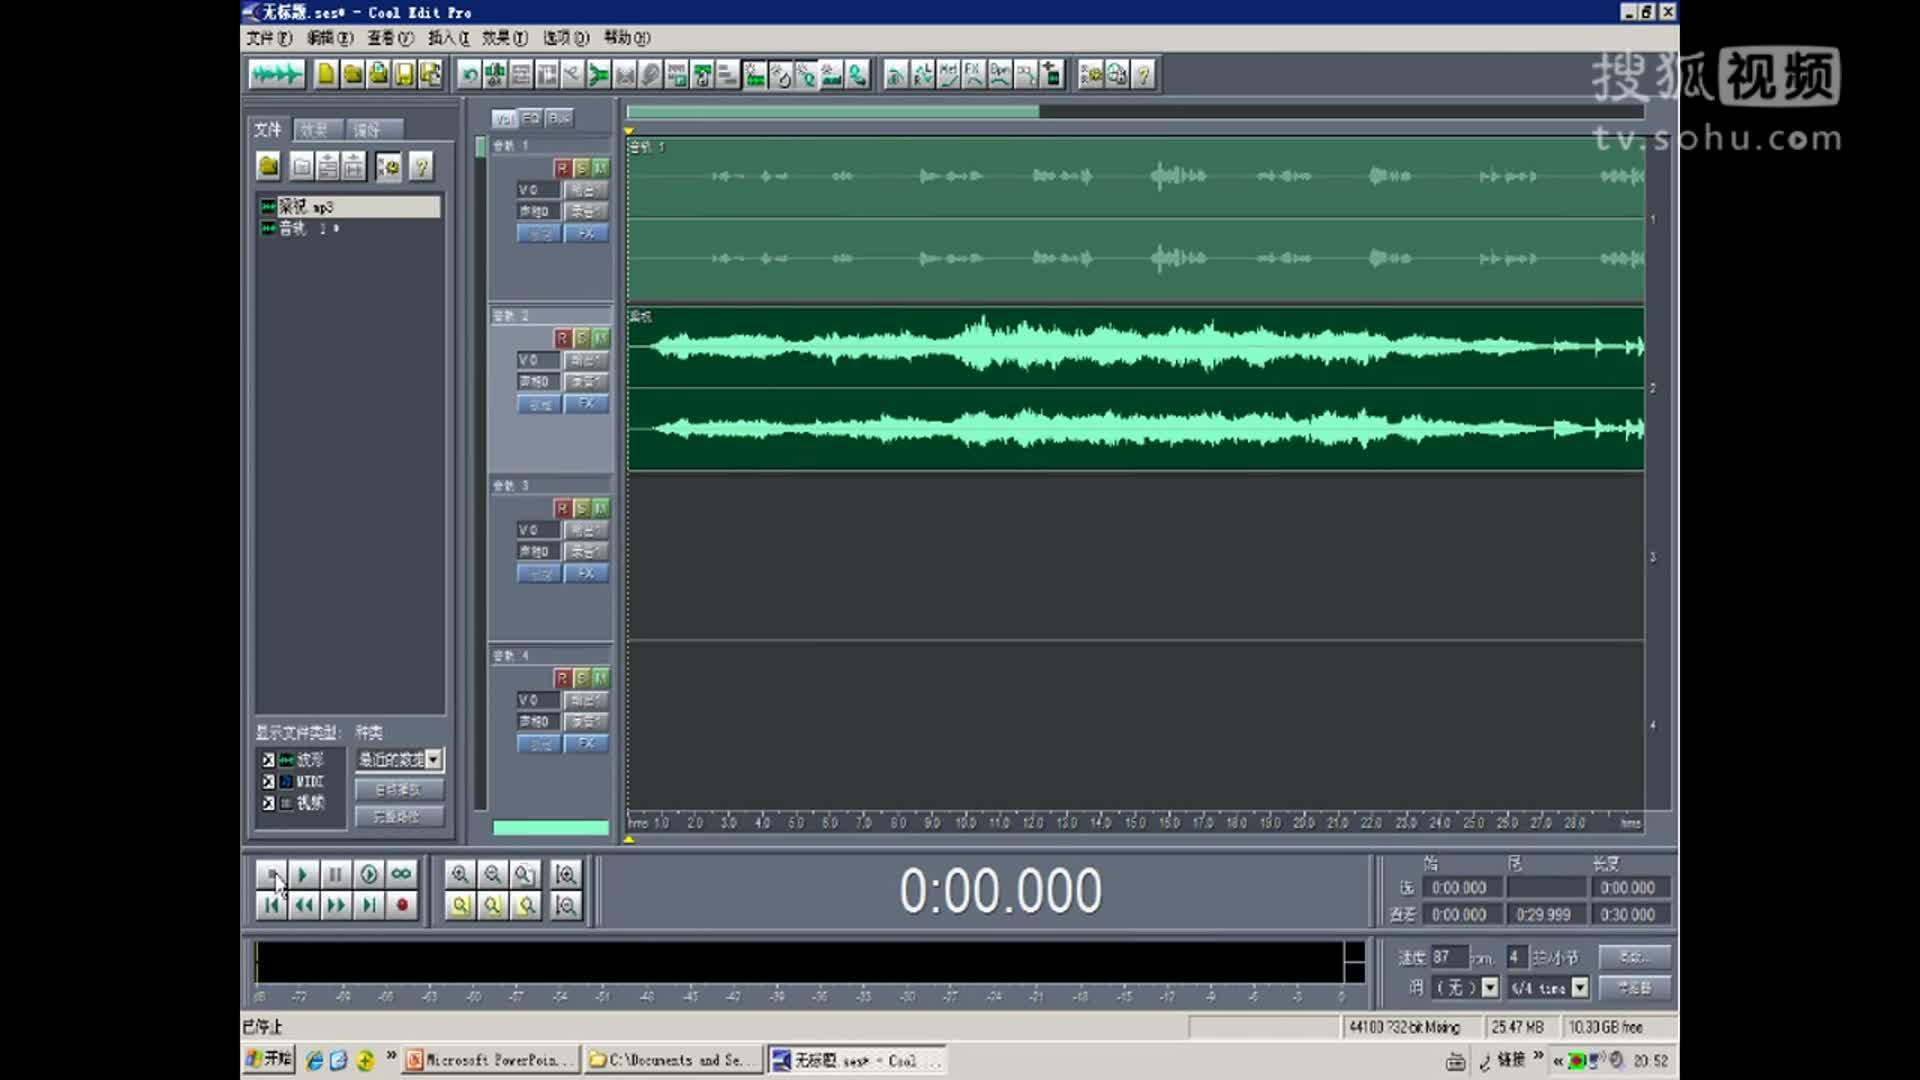Viewport: 1920px width, 1080px height.
Task: Click the FX button on track 3
Action: pos(587,573)
